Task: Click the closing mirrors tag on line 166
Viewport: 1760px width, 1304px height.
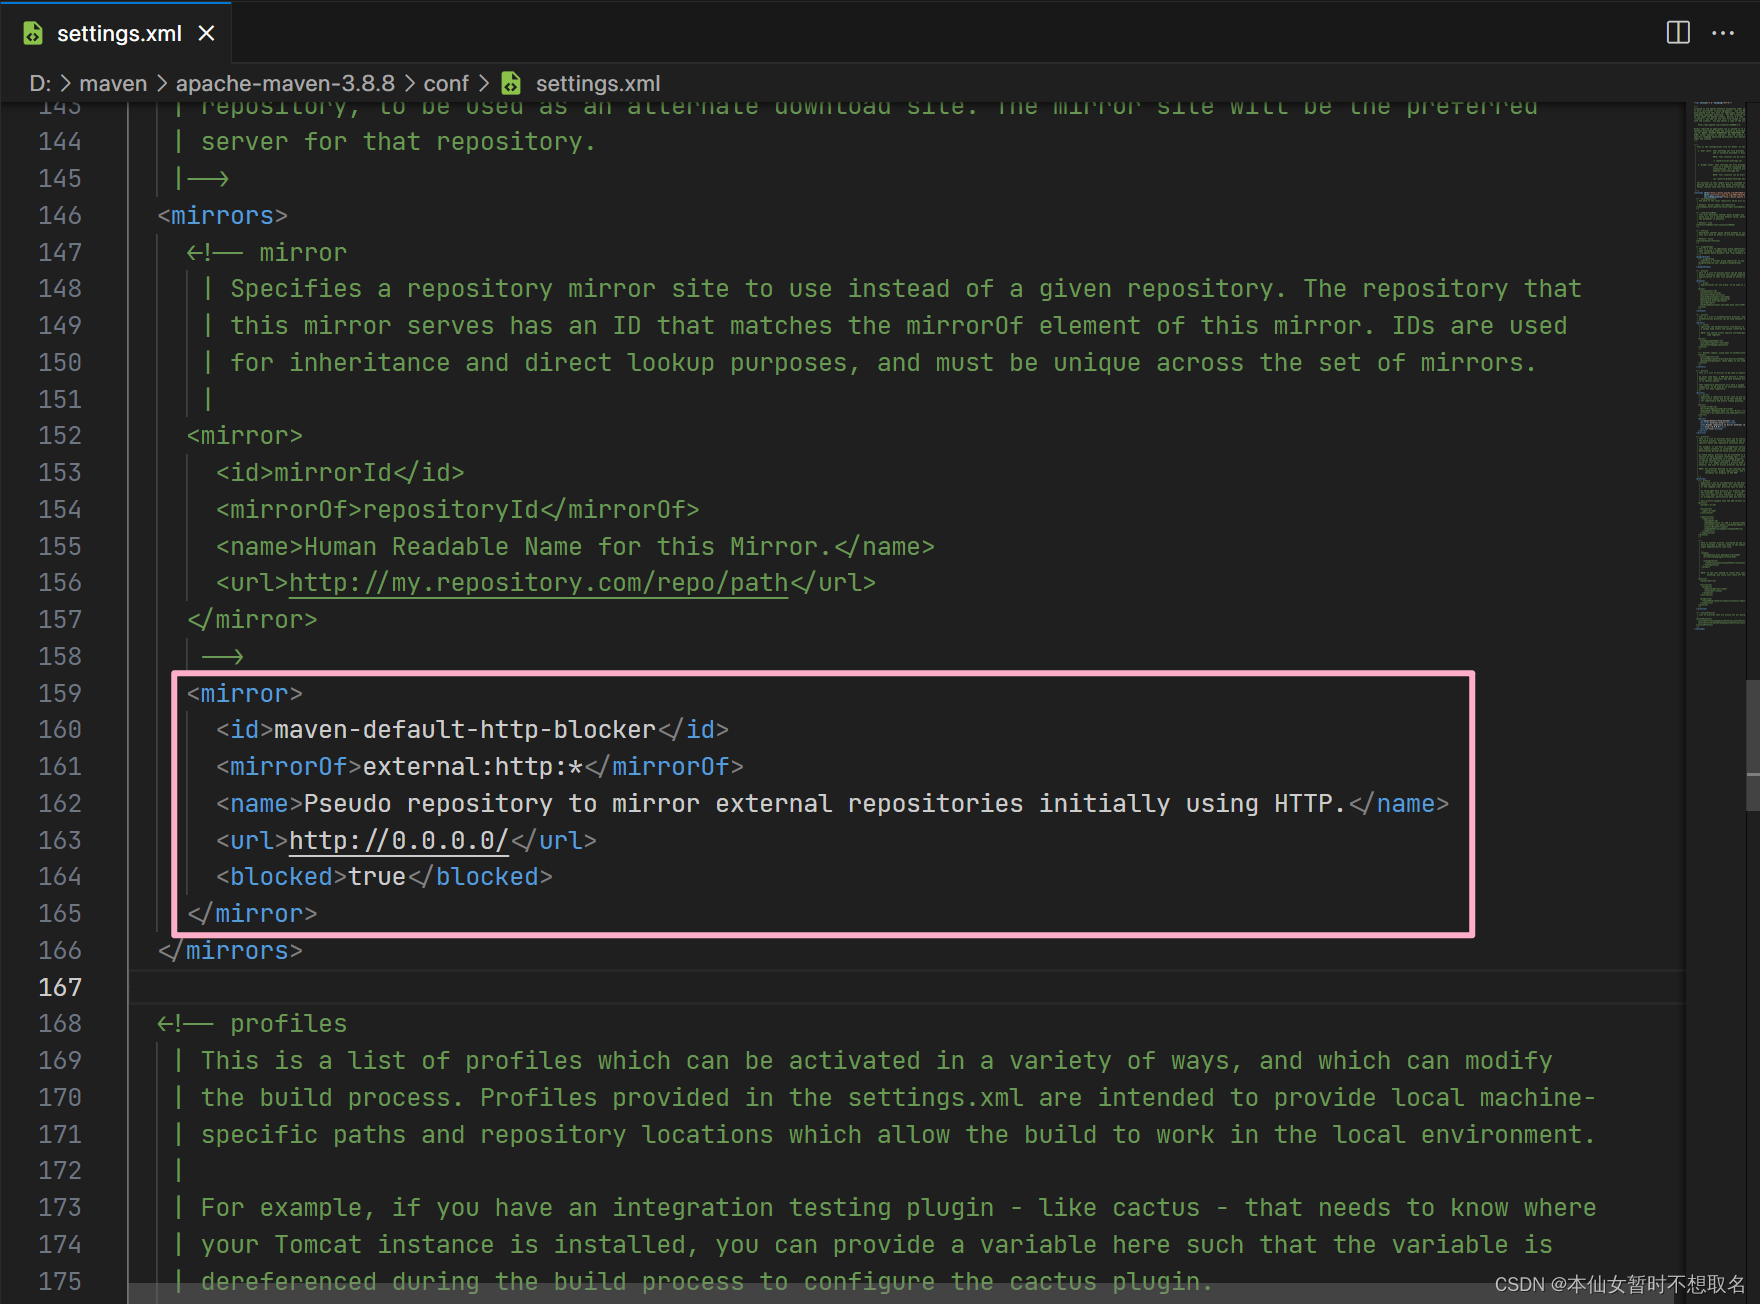Action: point(230,951)
